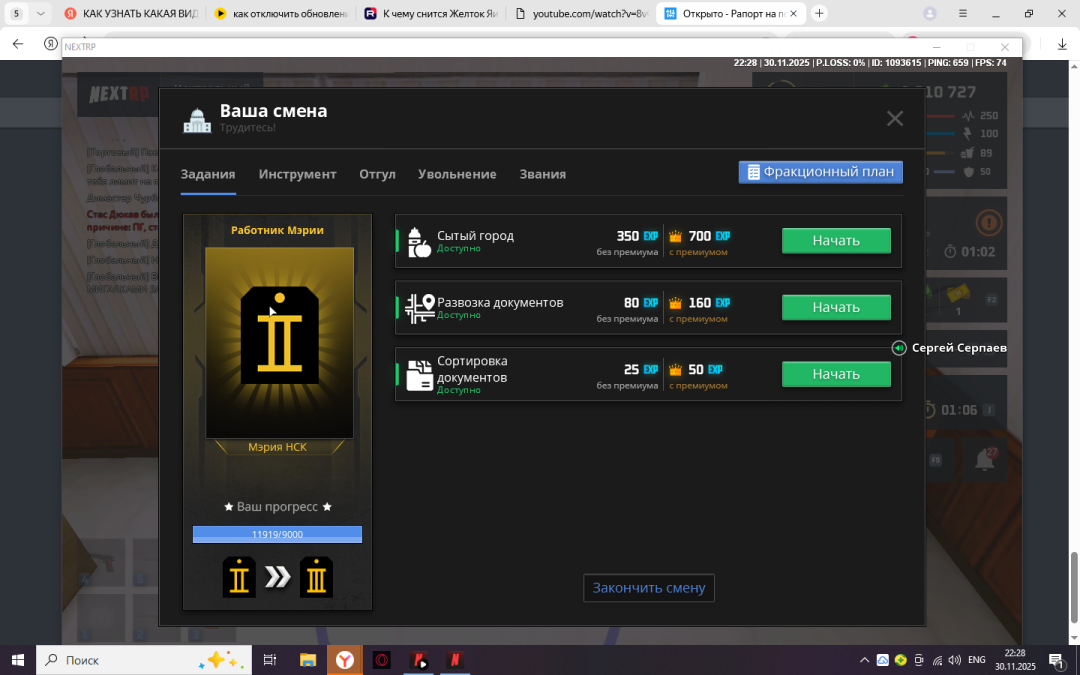Open the "Отгул" tab

coord(377,174)
